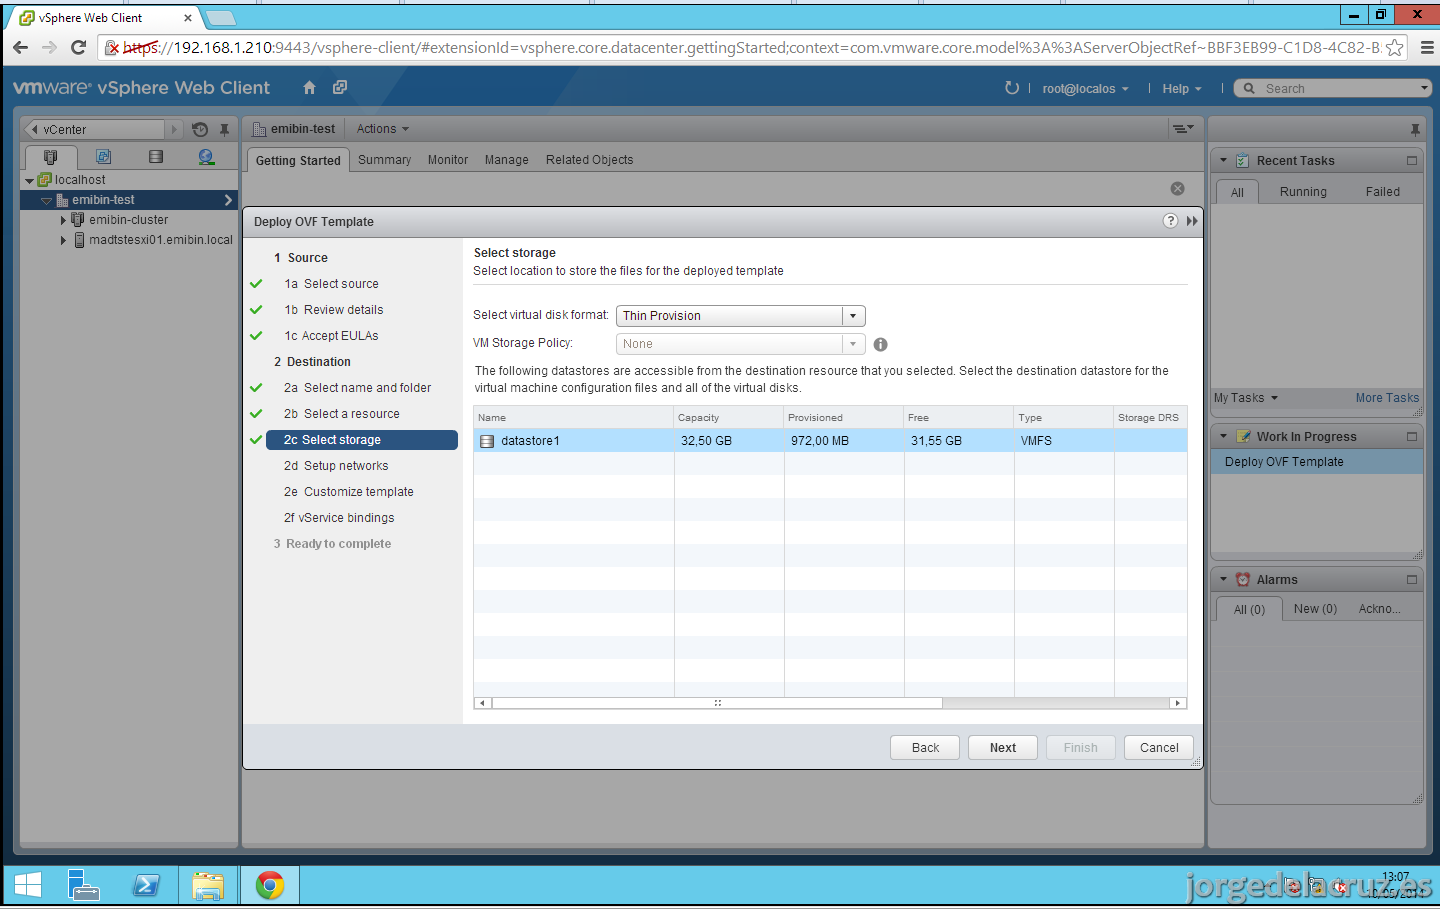This screenshot has width=1440, height=910.
Task: Collapse the Work In Progress panel
Action: (x=1223, y=436)
